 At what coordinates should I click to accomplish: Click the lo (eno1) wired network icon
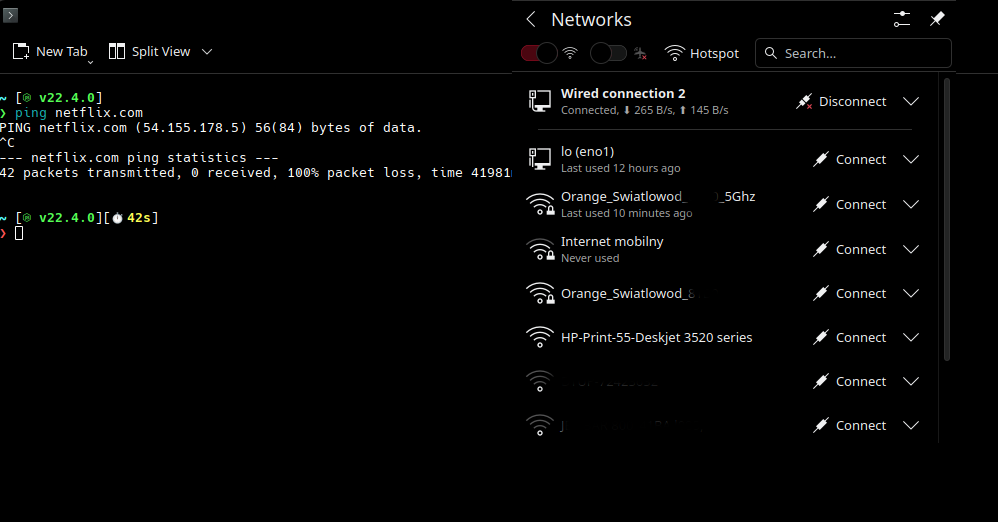(x=540, y=159)
